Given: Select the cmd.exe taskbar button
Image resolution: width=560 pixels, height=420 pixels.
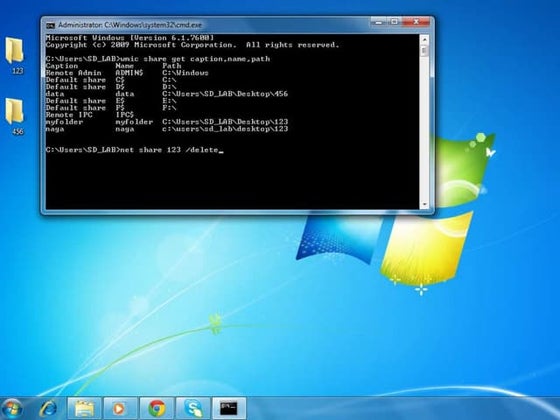Looking at the screenshot, I should pyautogui.click(x=229, y=408).
